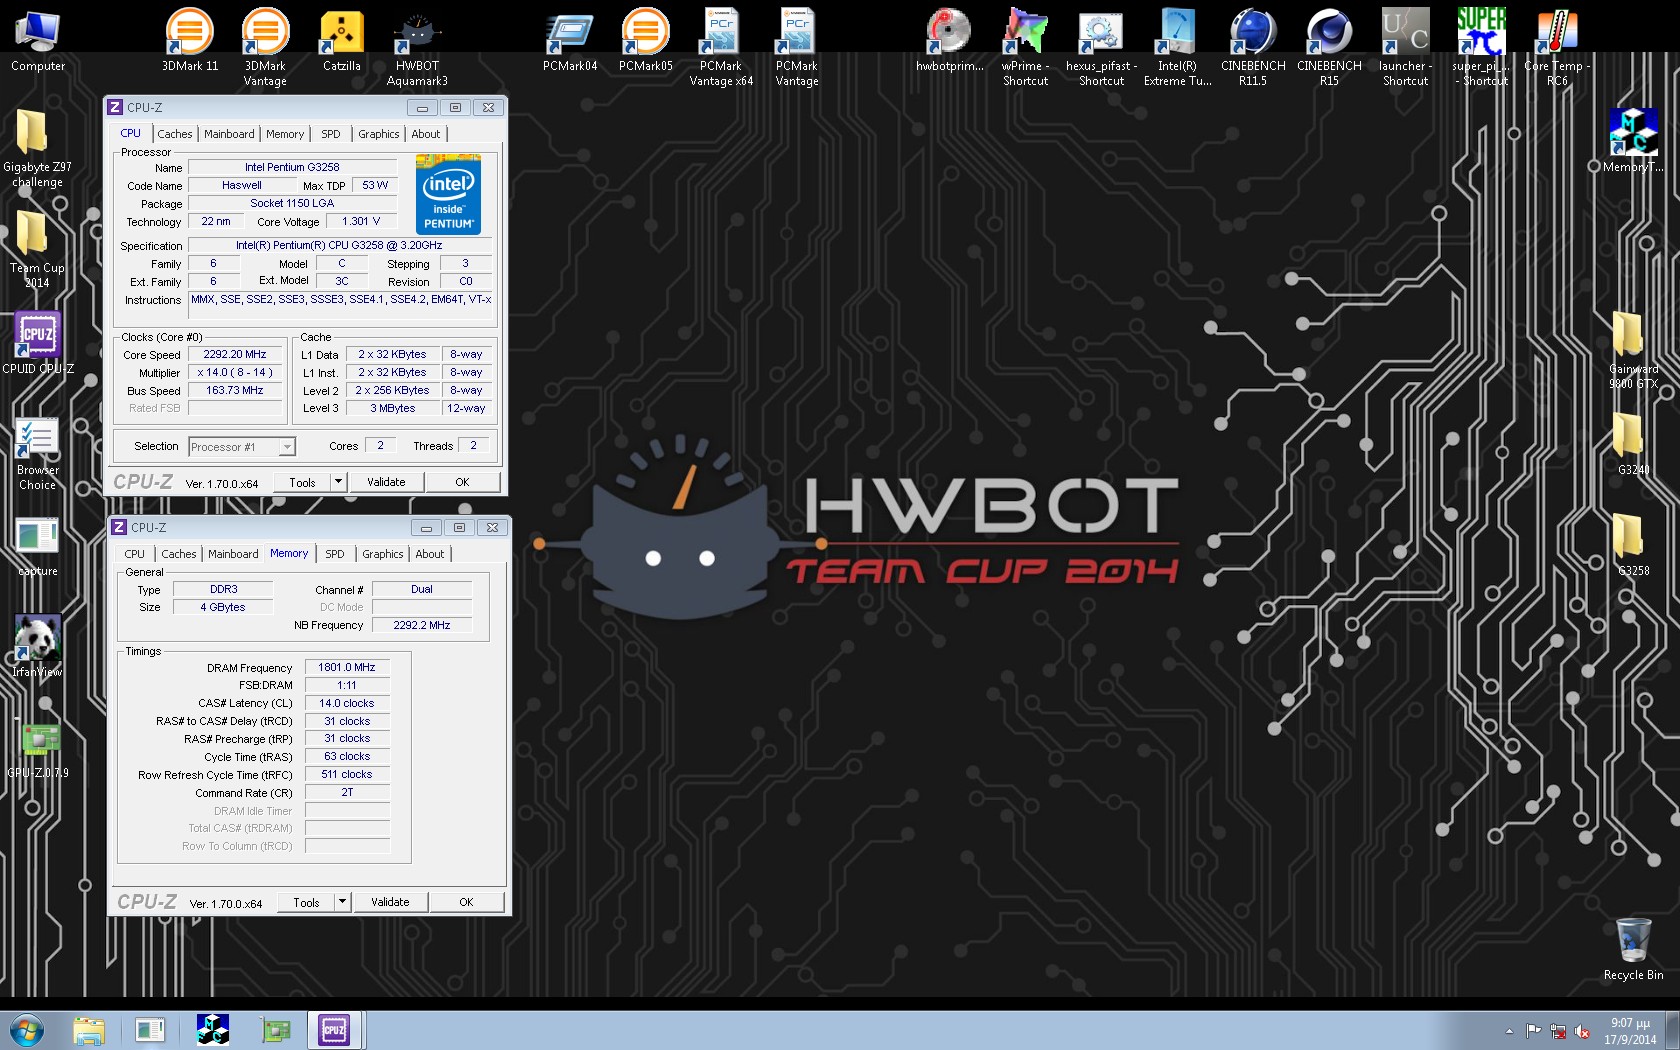Switch to Mainboard tab in top CPU-Z

229,134
